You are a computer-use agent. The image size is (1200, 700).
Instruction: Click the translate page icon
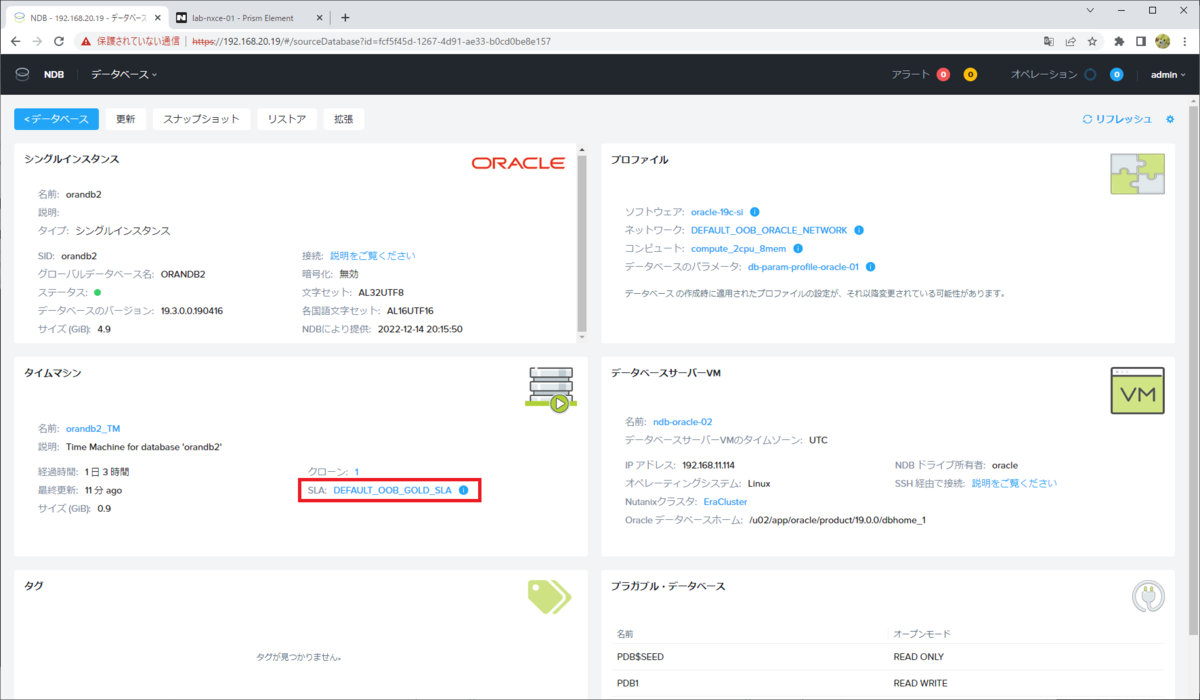pyautogui.click(x=1048, y=42)
